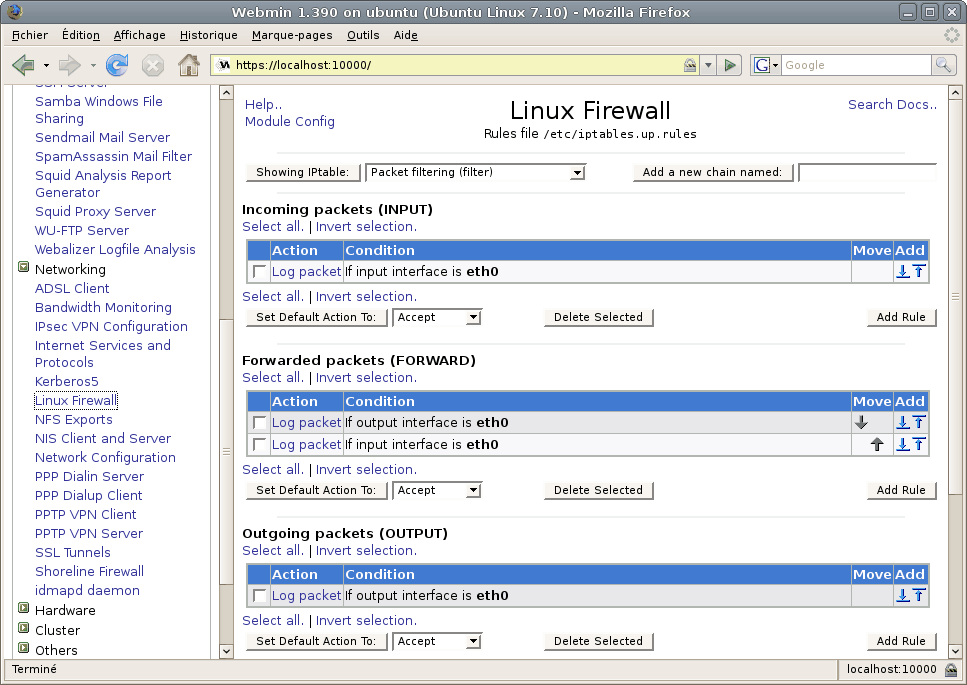
Task: Open the search engine selector dropdown
Action: [766, 65]
